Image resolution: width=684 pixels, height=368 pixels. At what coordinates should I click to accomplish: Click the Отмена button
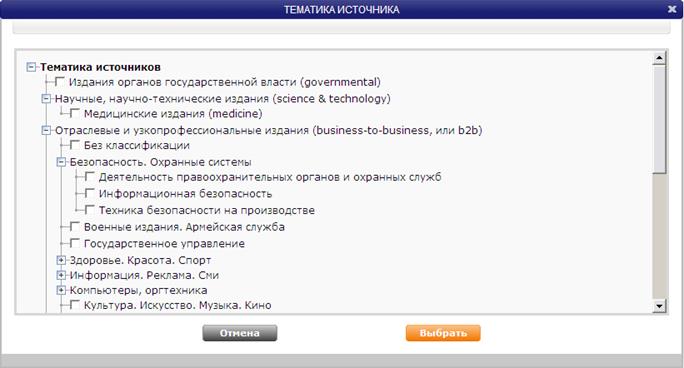click(x=239, y=333)
